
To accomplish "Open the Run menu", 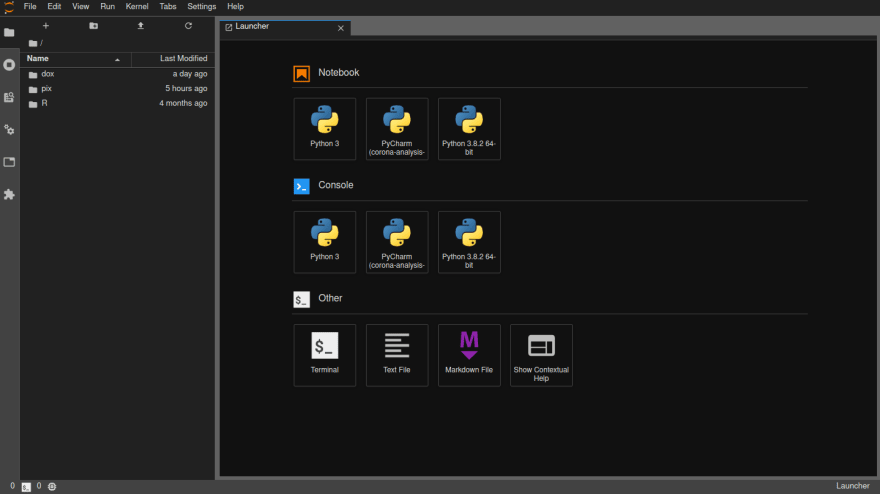I will [107, 7].
